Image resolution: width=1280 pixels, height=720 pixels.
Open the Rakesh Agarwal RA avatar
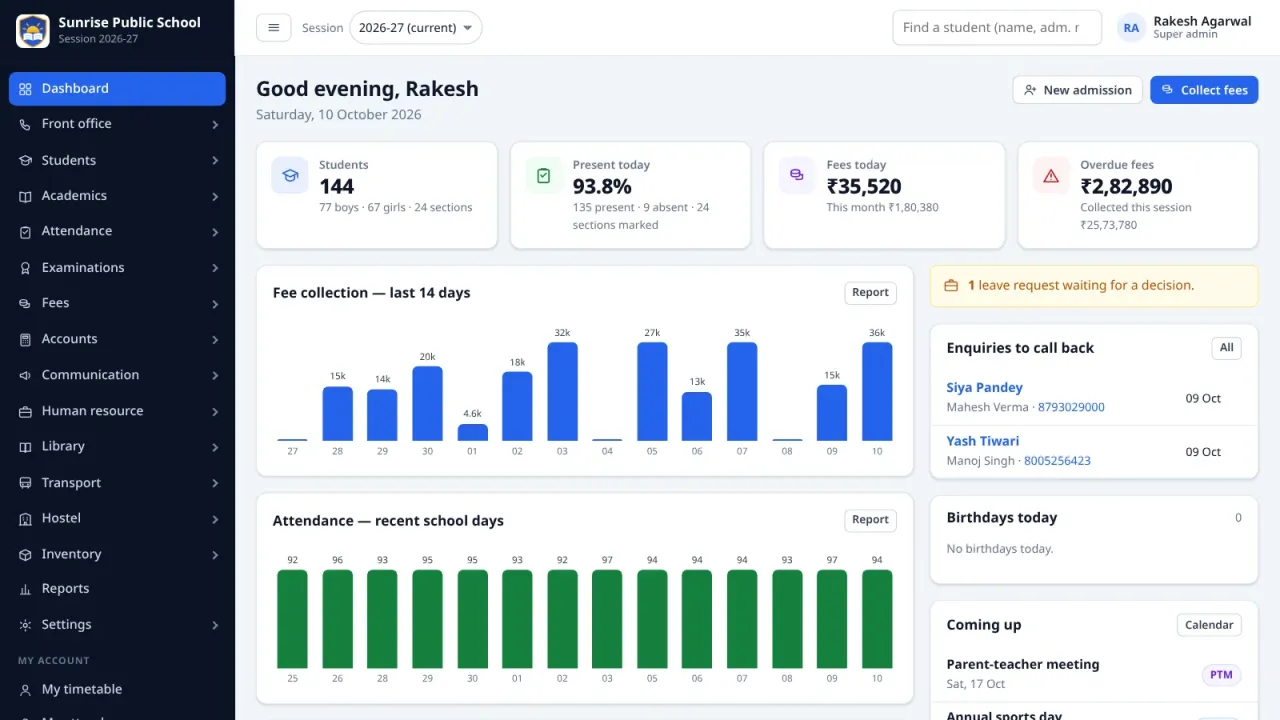1131,28
